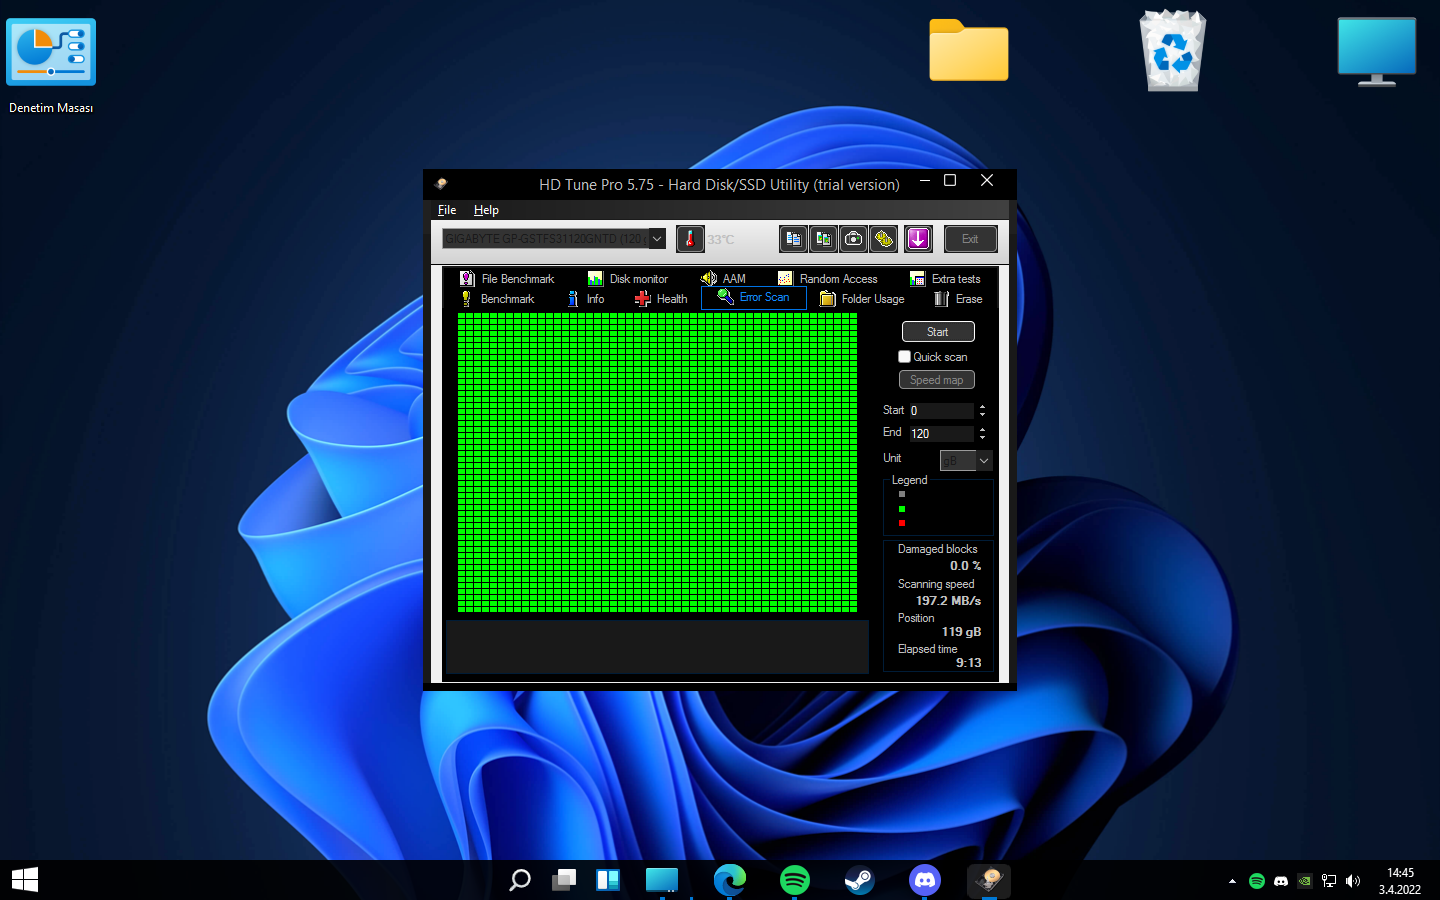The width and height of the screenshot is (1440, 900).
Task: Click the thermometer temperature icon
Action: click(690, 239)
